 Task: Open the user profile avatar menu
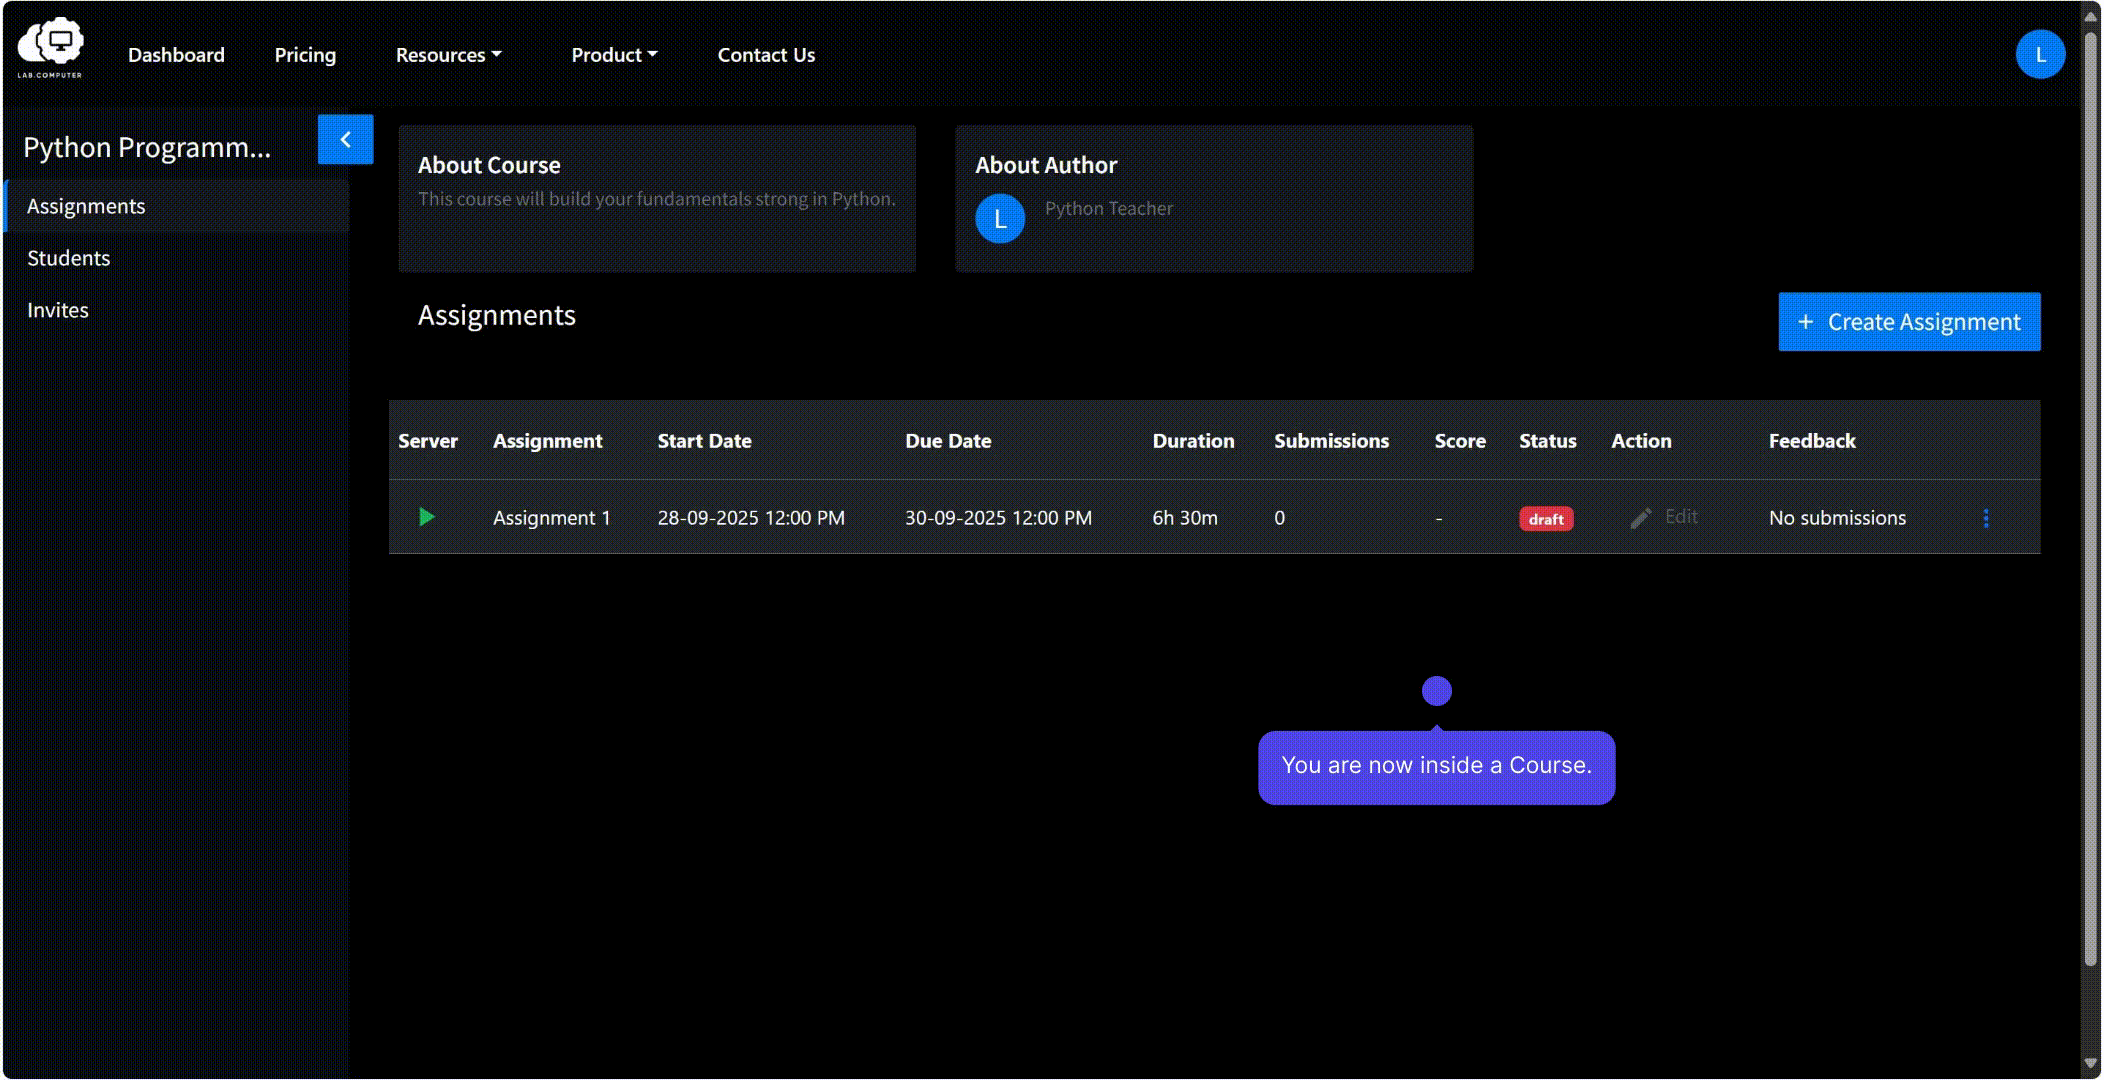coord(2040,54)
